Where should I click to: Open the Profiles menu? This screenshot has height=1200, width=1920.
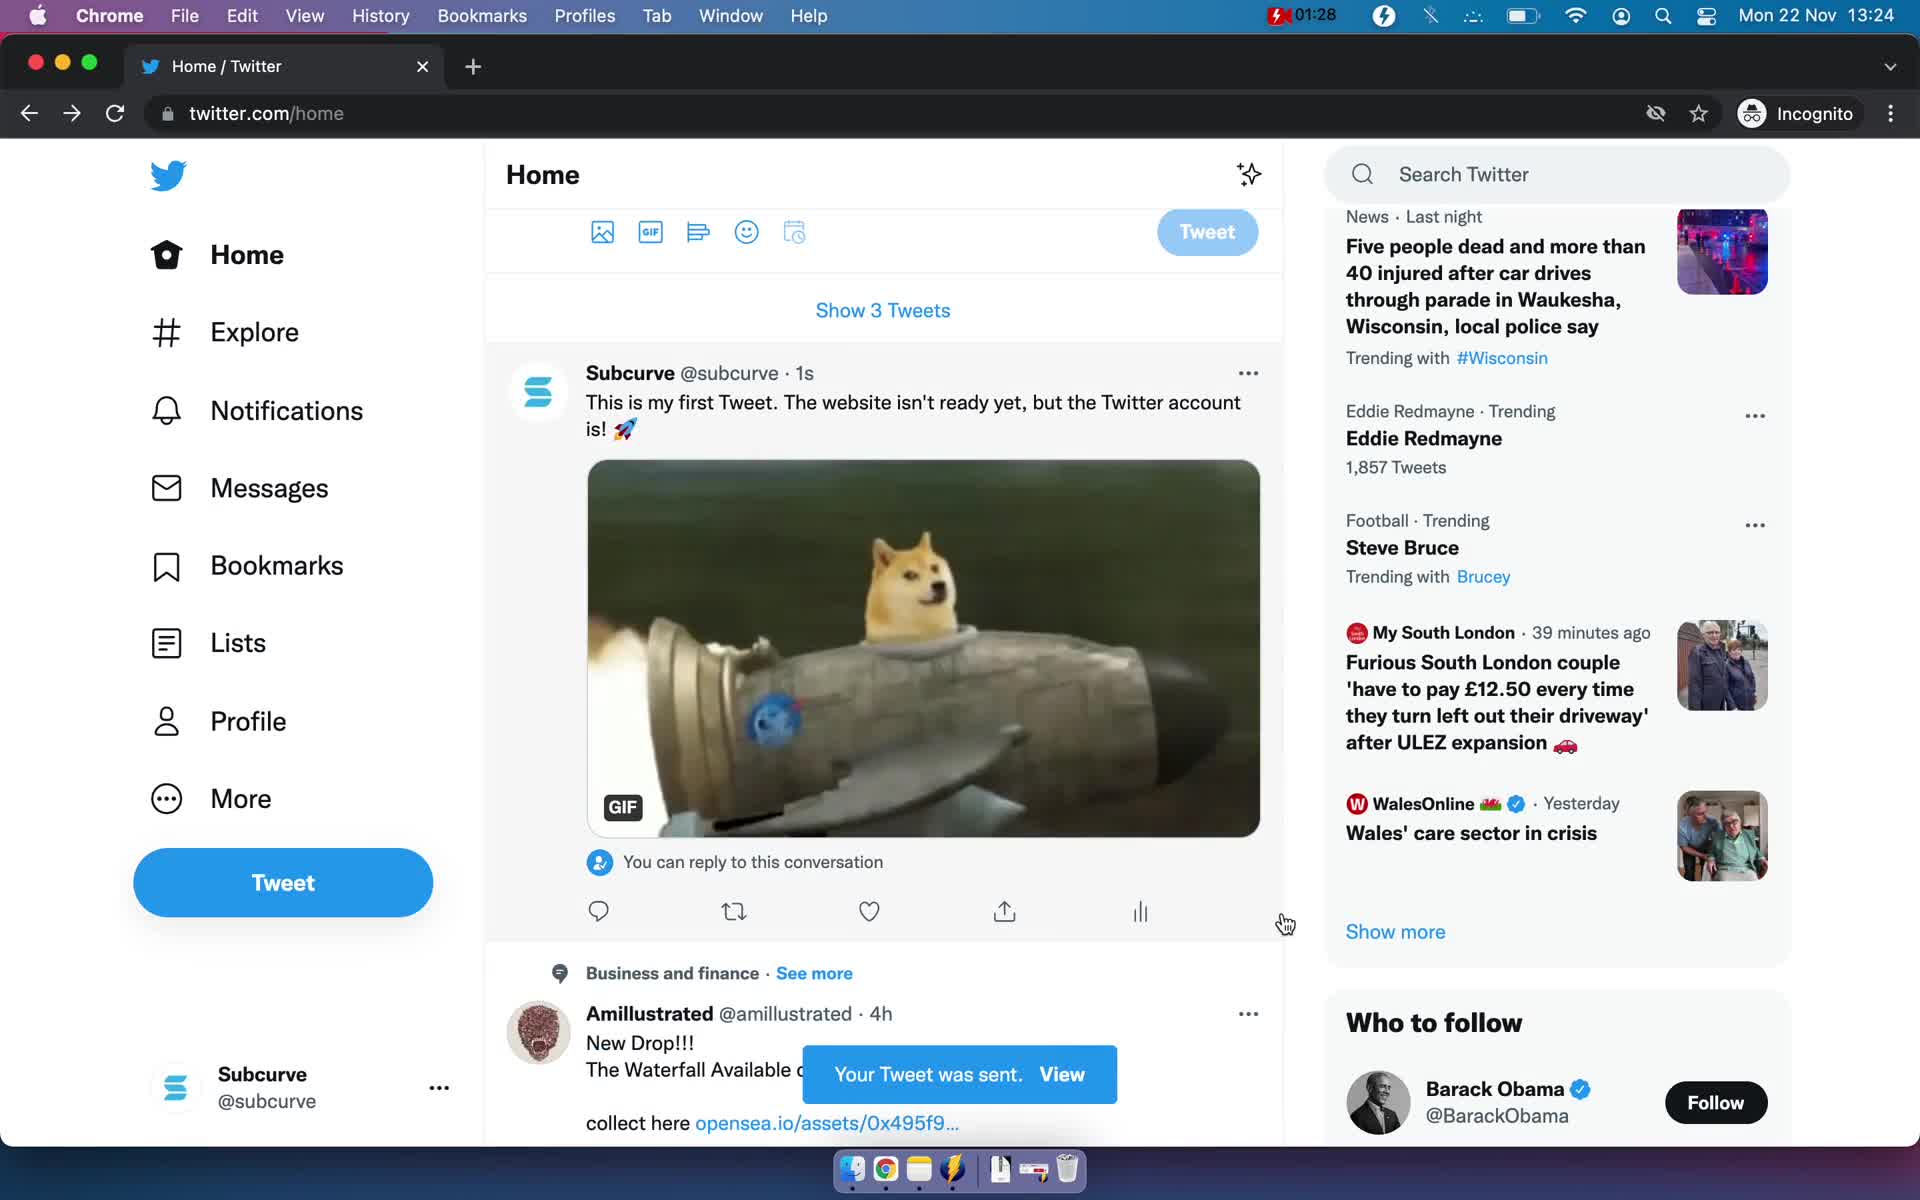click(x=585, y=16)
